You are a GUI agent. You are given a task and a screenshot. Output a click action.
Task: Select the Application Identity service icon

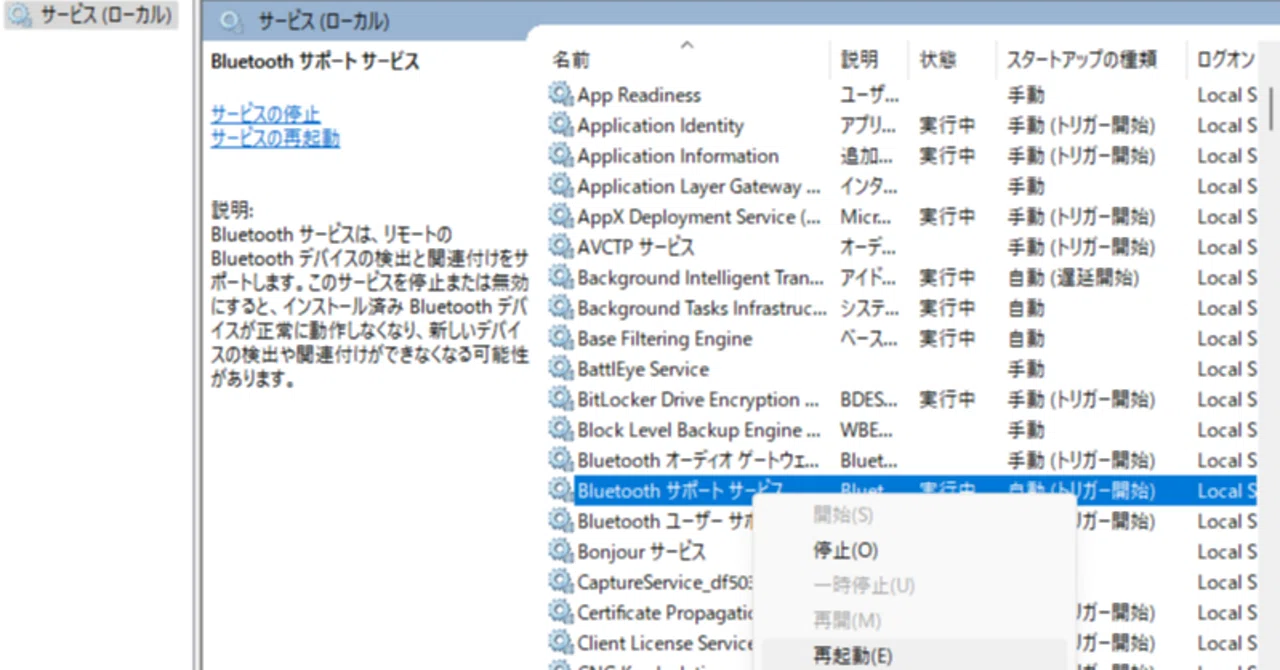click(x=560, y=125)
